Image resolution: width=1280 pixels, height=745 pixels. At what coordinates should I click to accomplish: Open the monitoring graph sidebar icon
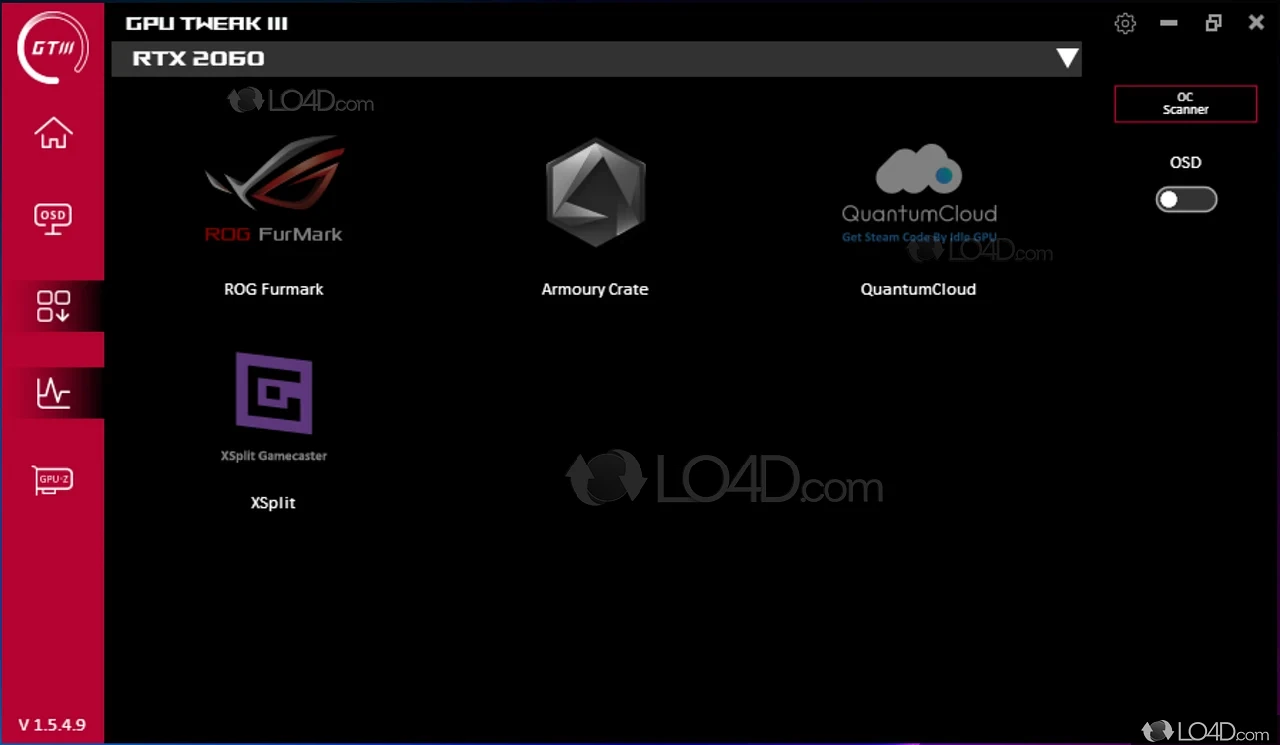coord(53,393)
